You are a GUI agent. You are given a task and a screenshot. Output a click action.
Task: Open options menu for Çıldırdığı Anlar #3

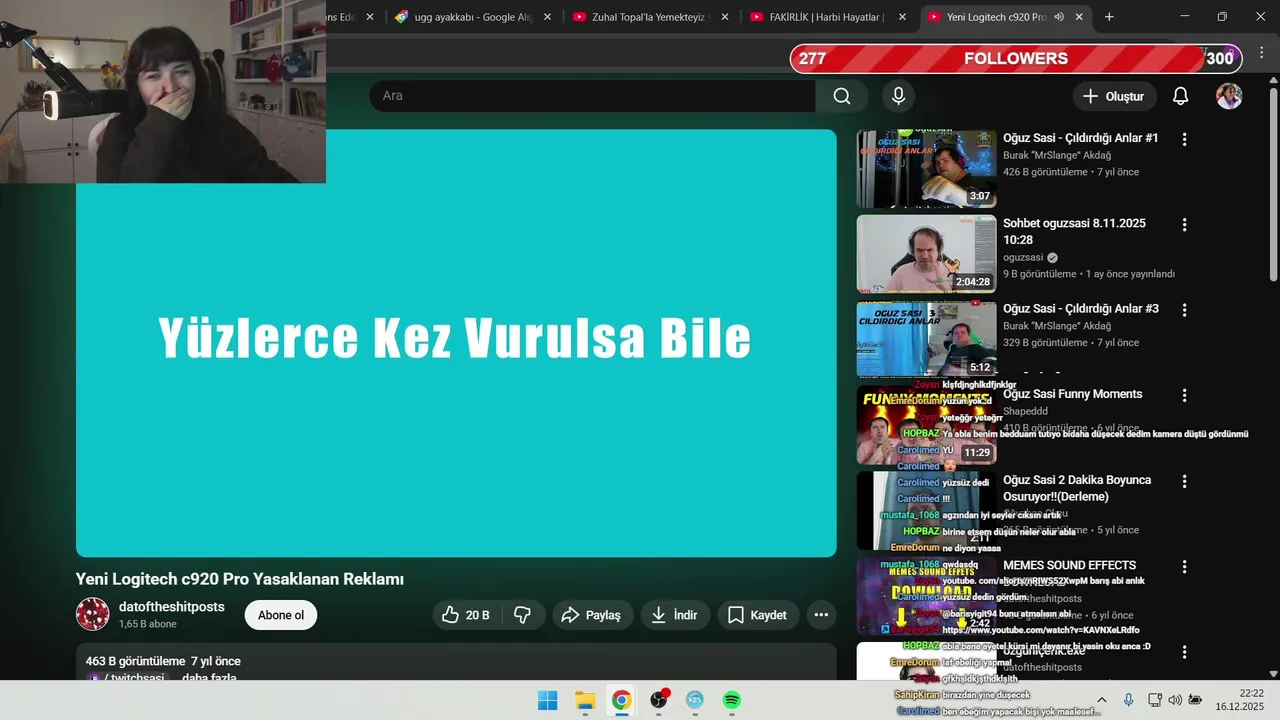(1184, 311)
